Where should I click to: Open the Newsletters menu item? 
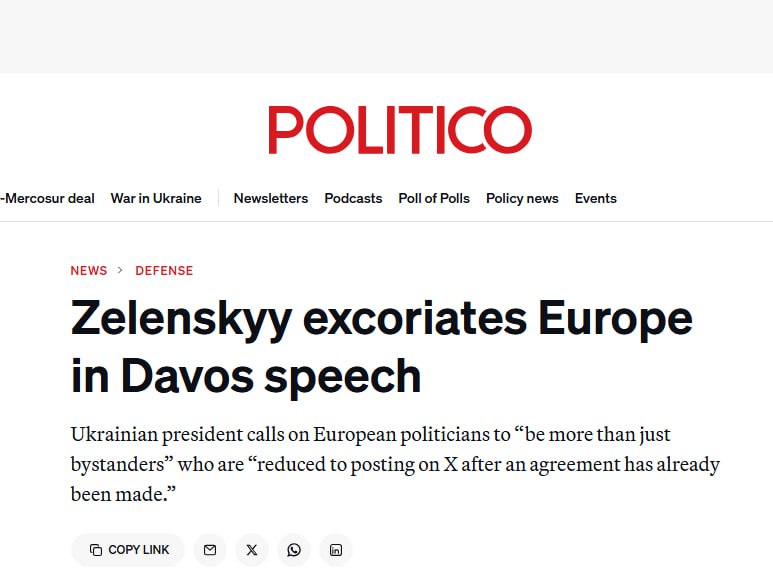click(x=271, y=198)
